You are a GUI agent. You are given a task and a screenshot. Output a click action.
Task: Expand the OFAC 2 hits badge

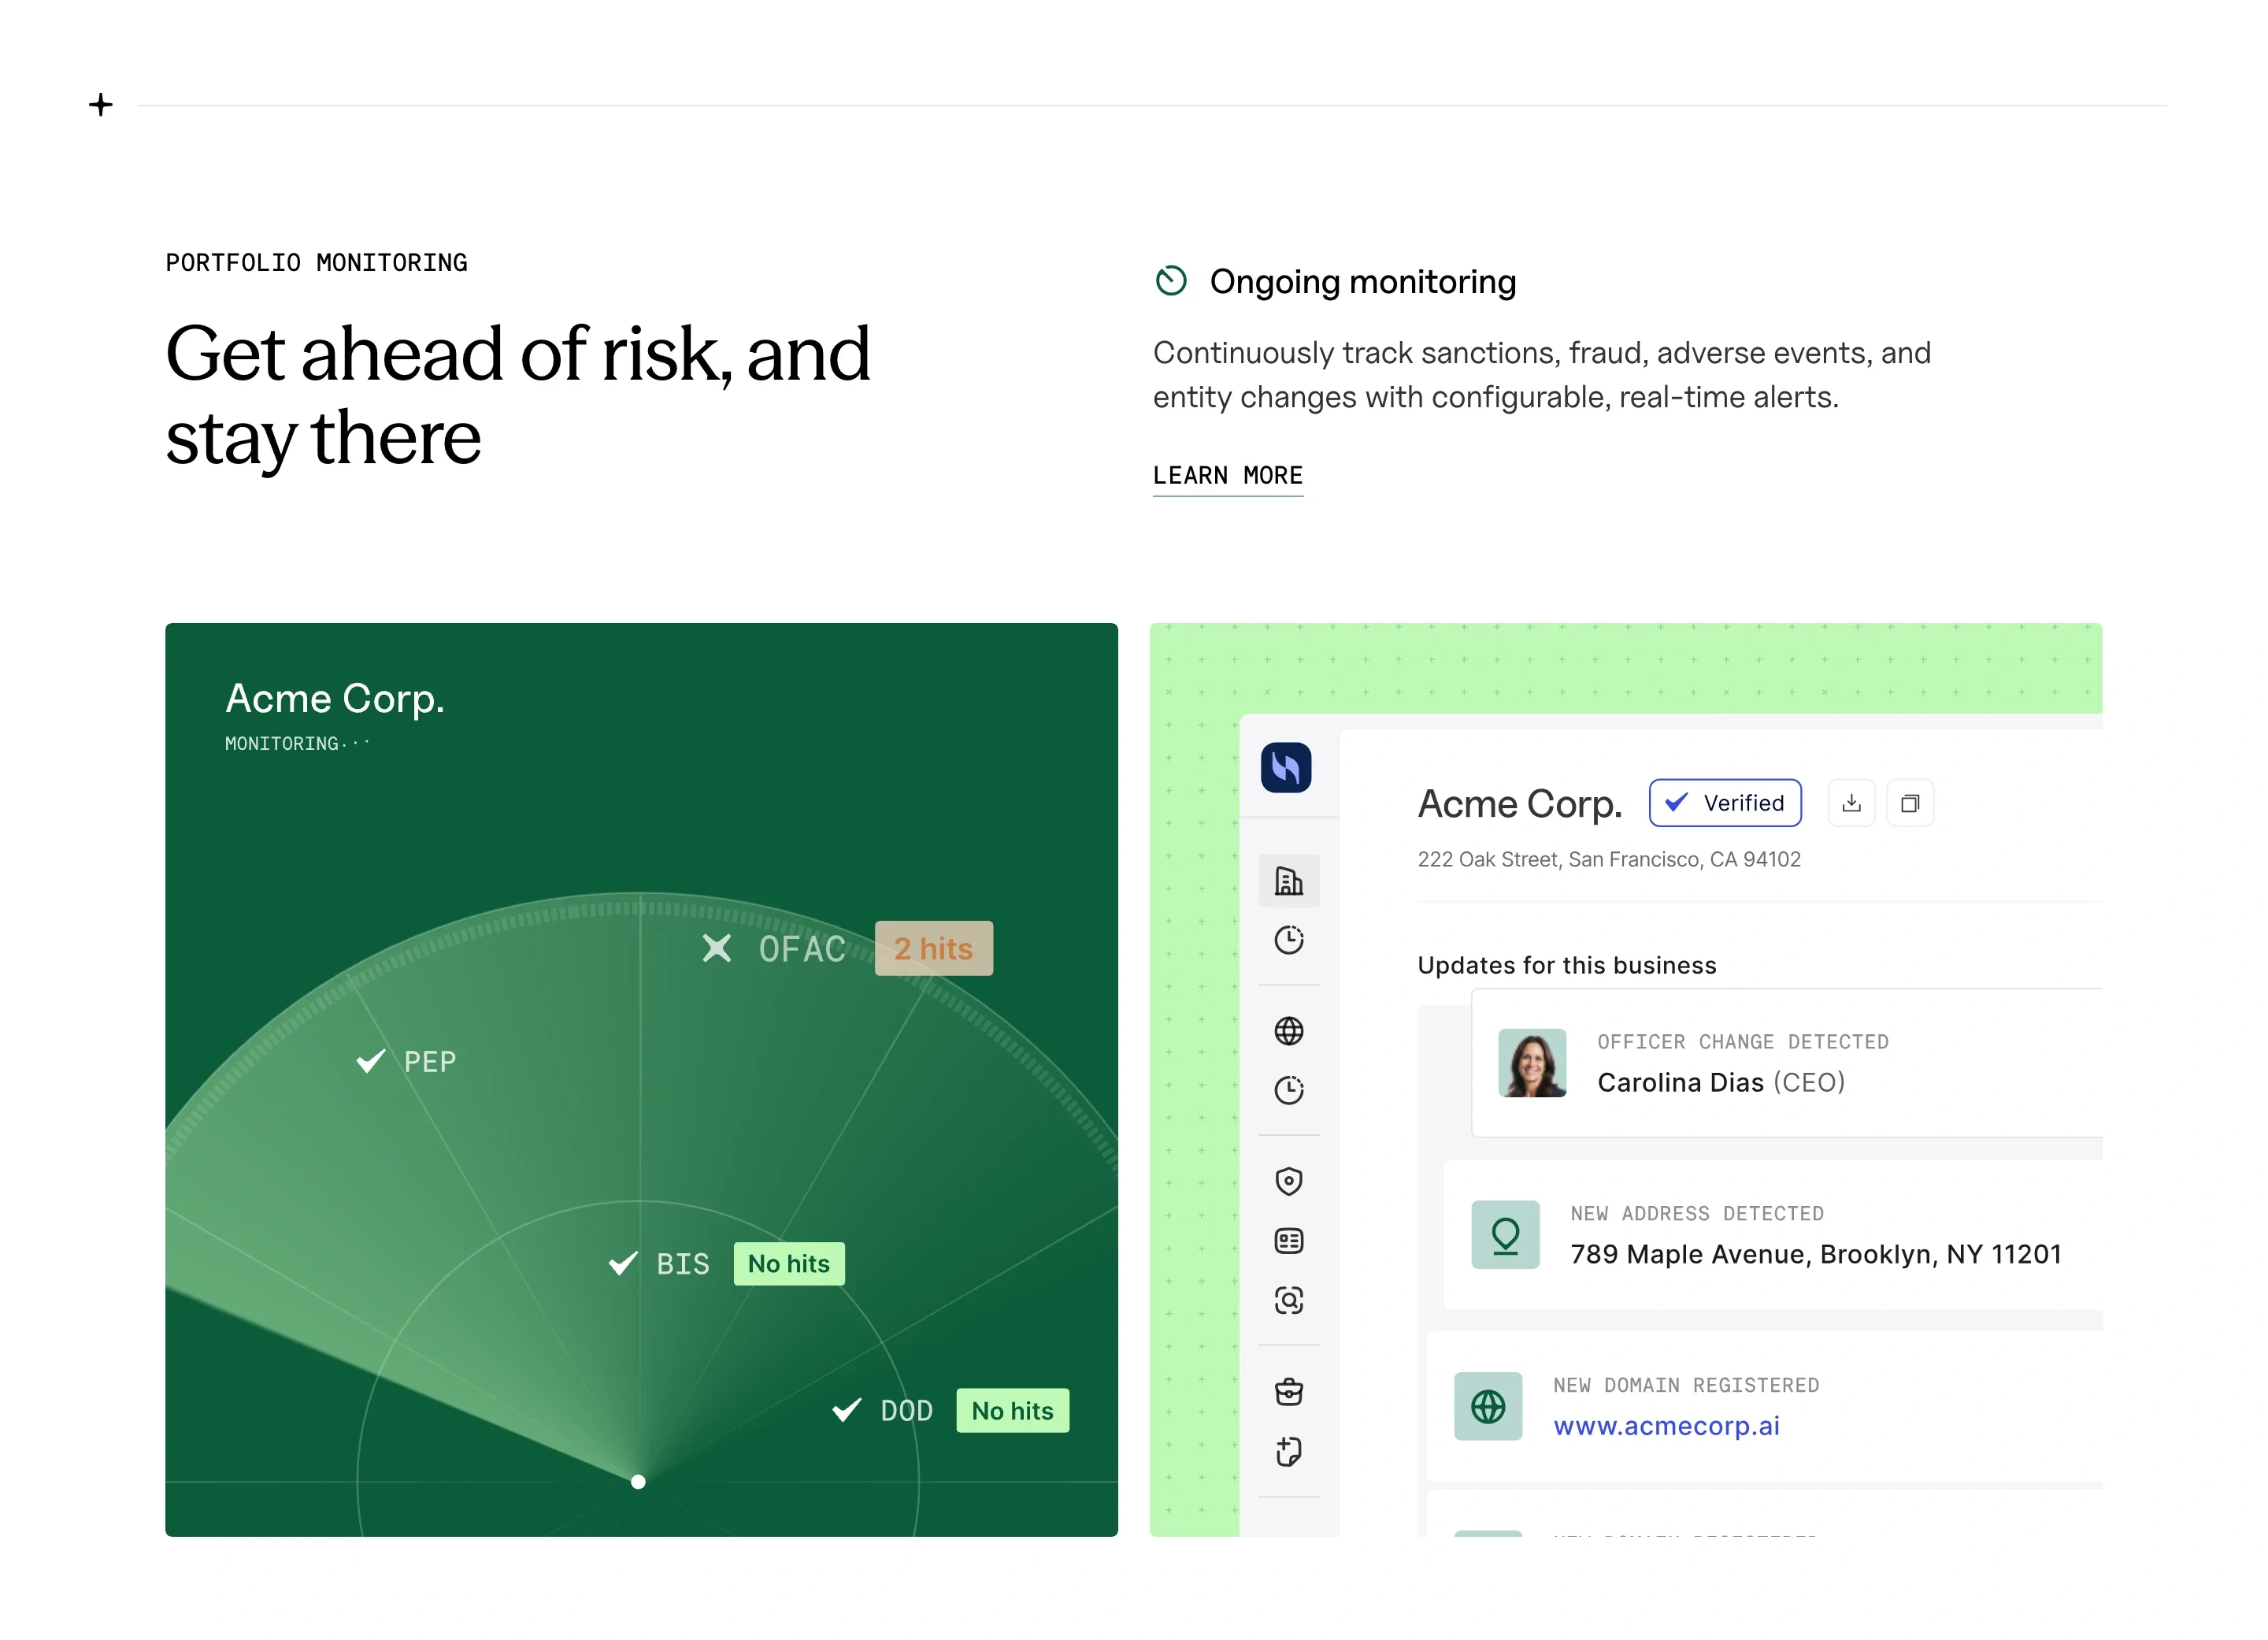[x=933, y=948]
